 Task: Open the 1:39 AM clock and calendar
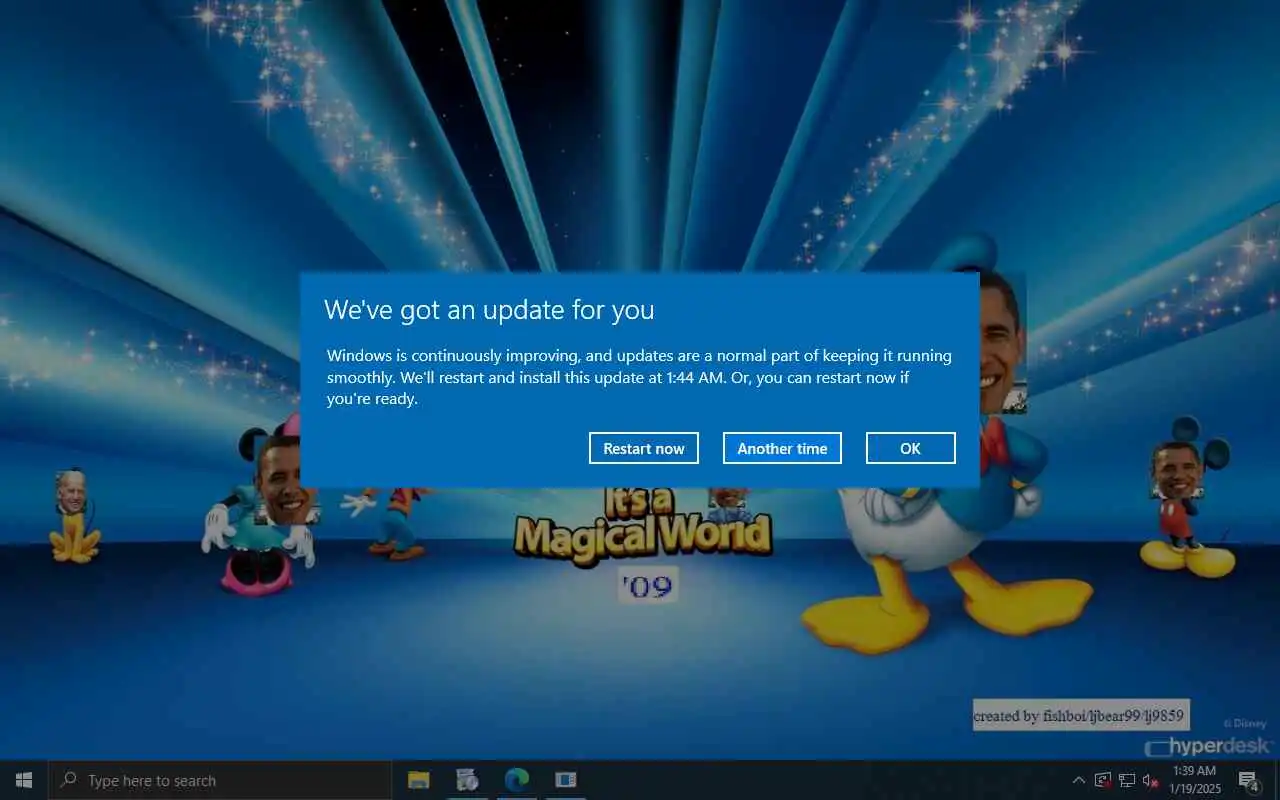pyautogui.click(x=1195, y=780)
